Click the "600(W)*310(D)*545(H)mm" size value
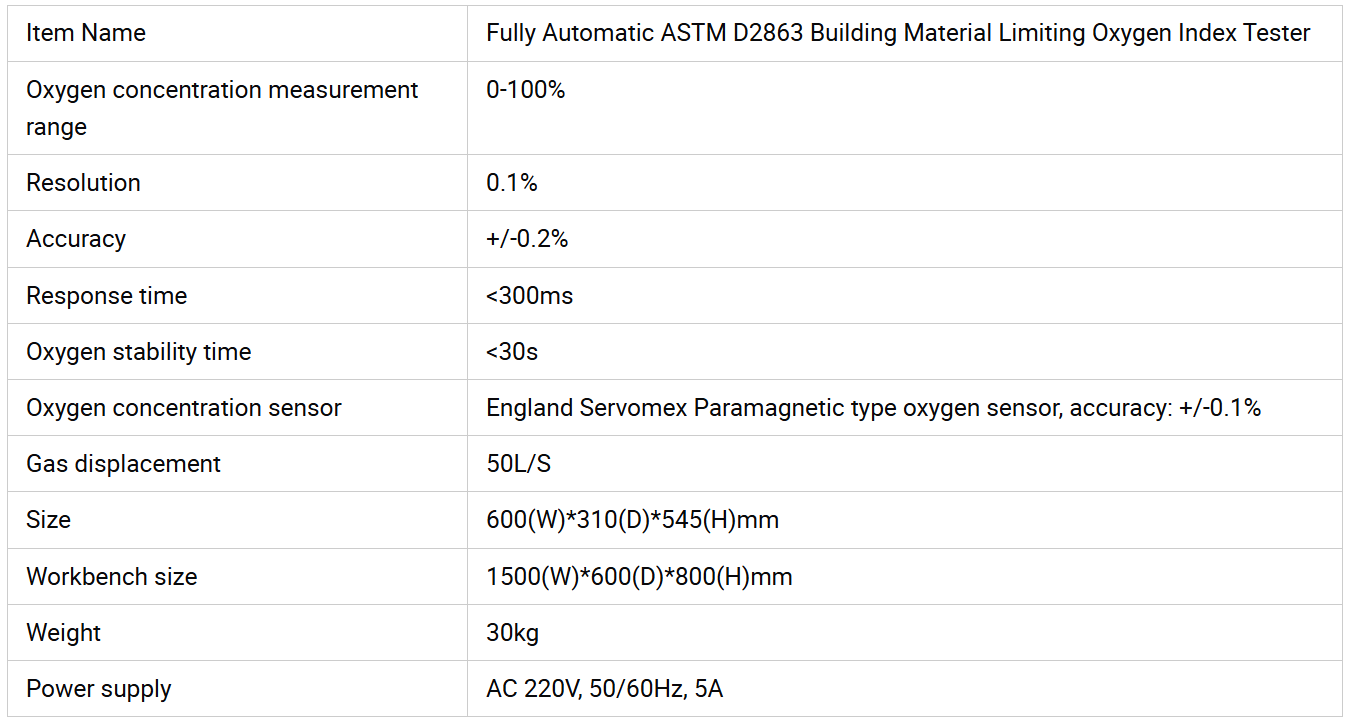1350x724 pixels. pos(632,520)
